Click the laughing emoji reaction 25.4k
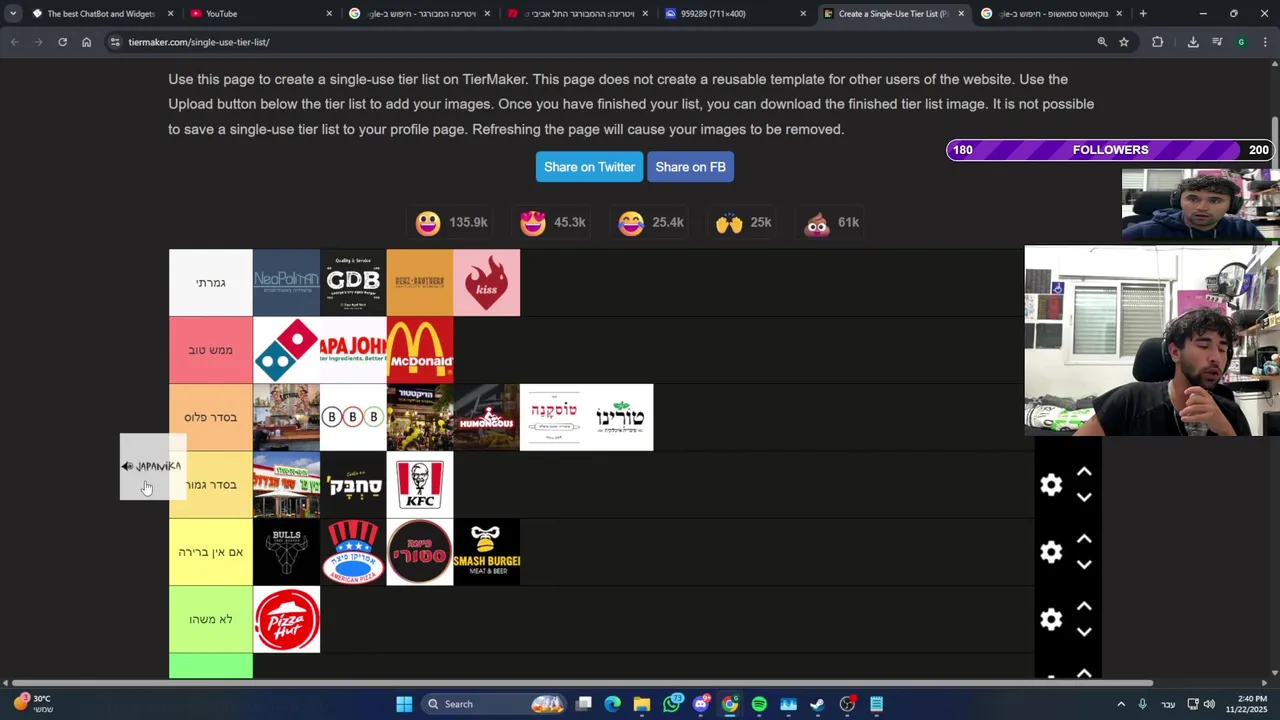This screenshot has height=720, width=1280. coord(650,222)
